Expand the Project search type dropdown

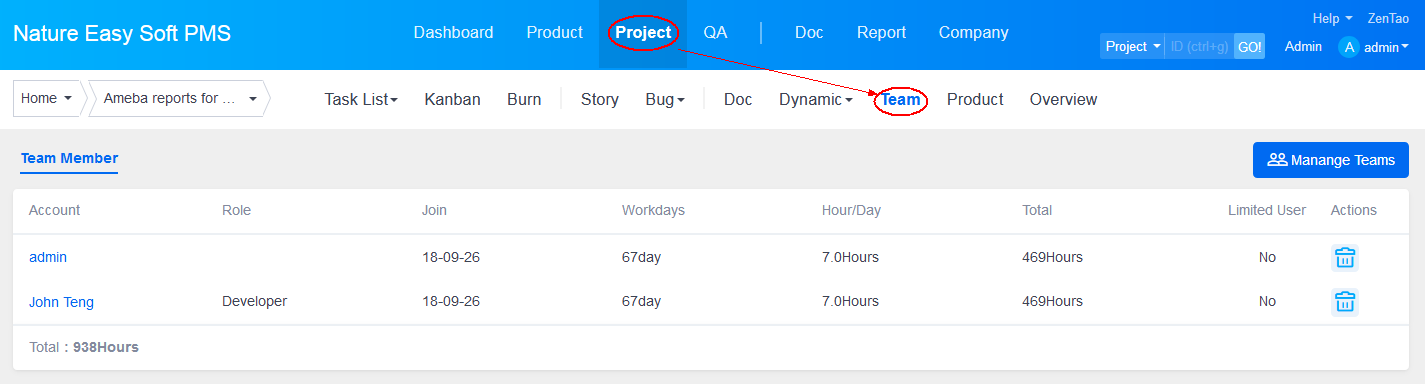tap(1132, 47)
